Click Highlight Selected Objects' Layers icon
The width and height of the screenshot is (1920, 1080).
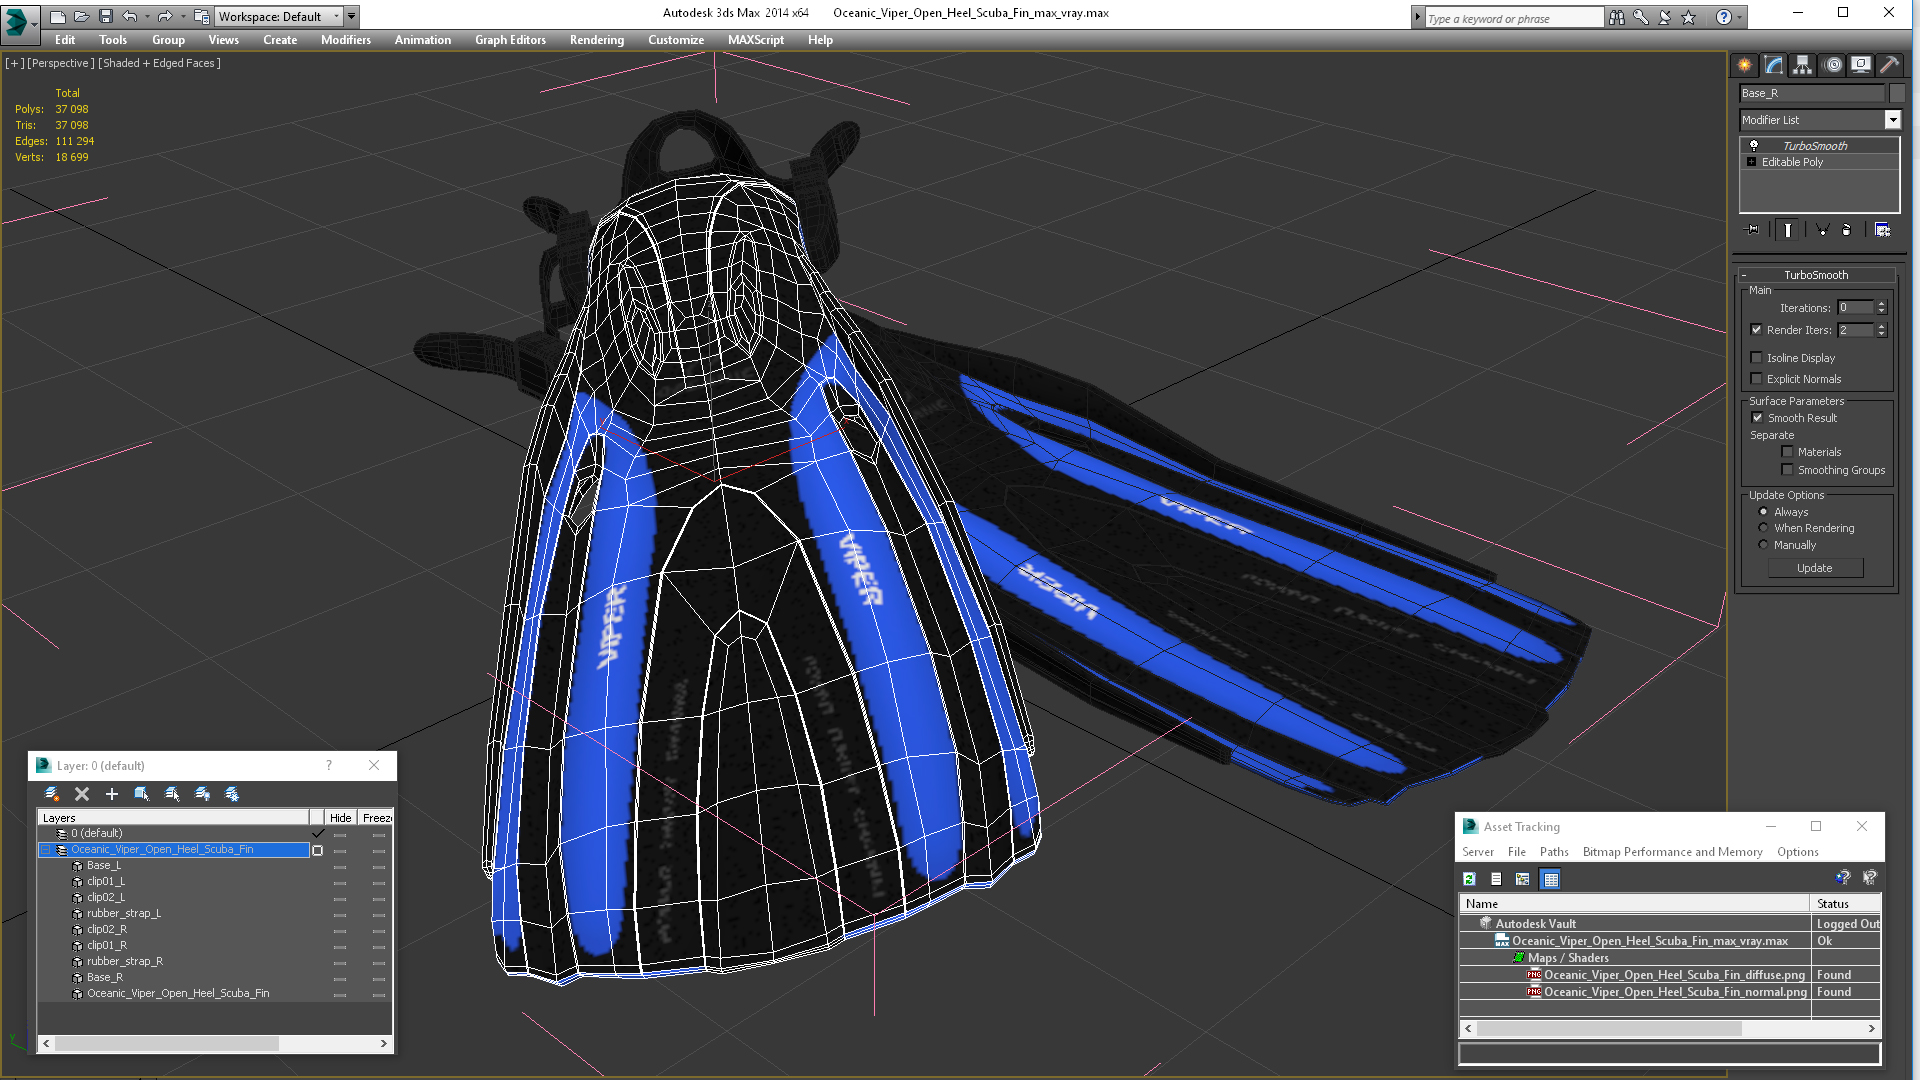coord(172,794)
